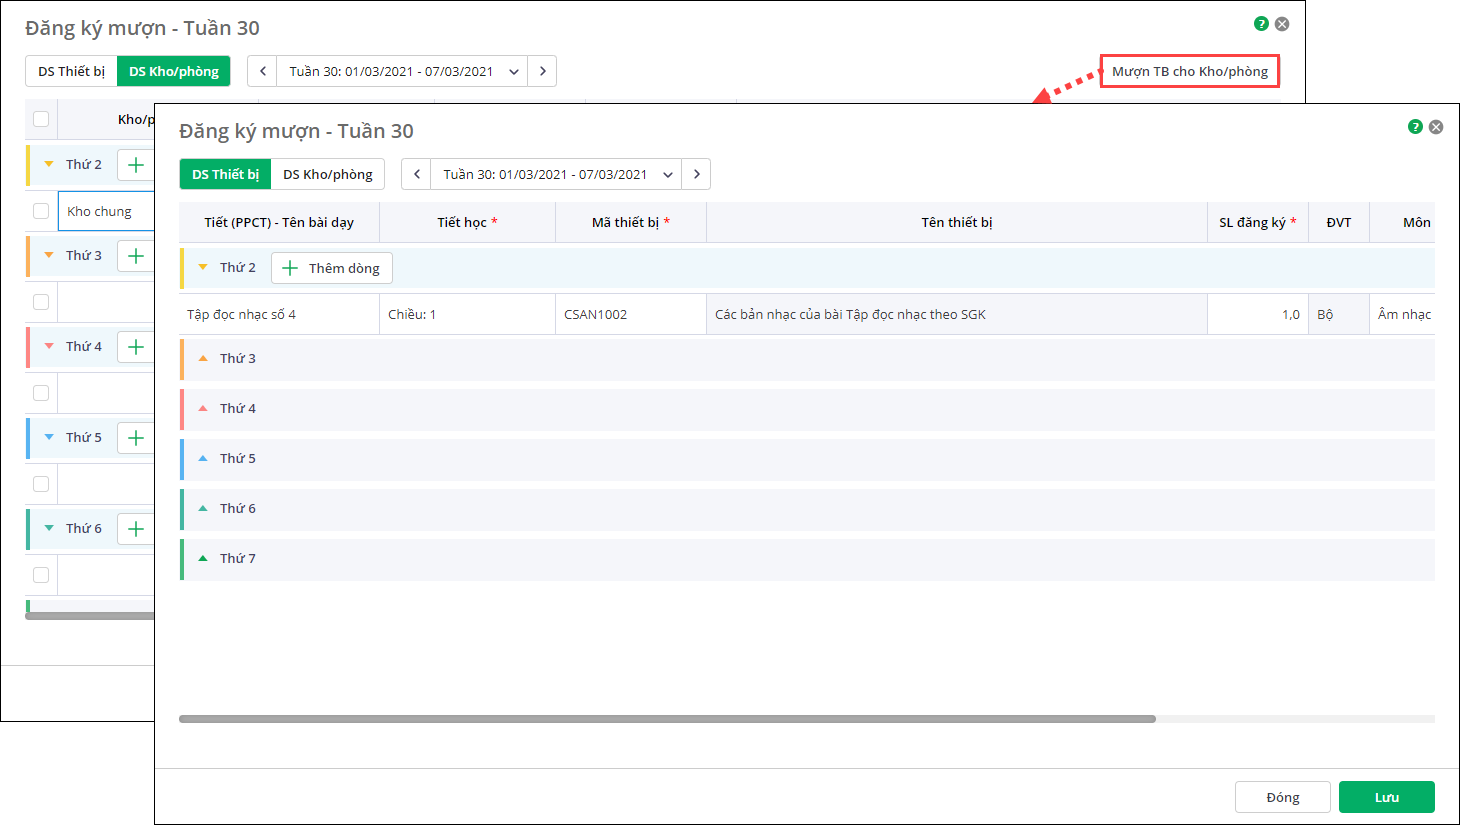Go to next week in back window

tap(542, 71)
